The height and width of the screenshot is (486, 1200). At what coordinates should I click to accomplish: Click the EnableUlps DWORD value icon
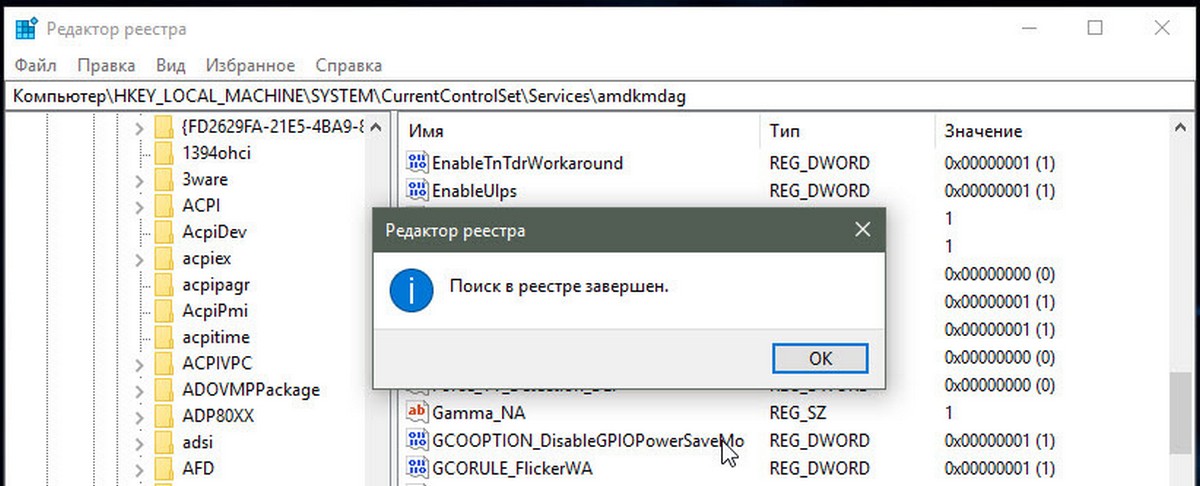[x=416, y=190]
